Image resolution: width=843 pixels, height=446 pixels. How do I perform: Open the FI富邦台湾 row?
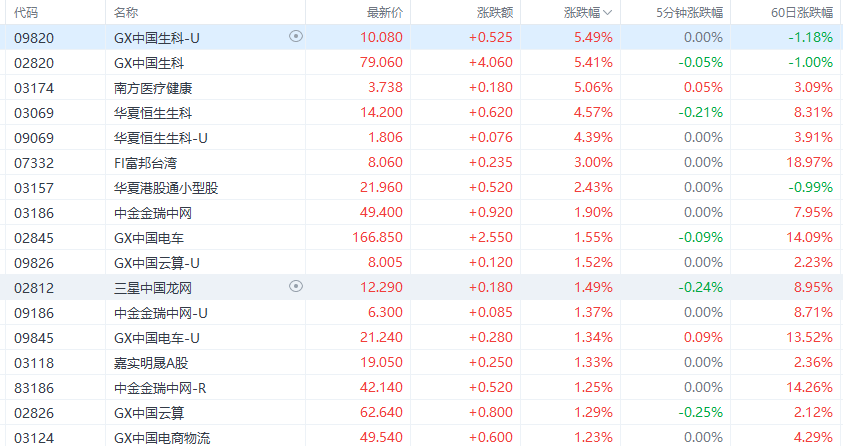coord(145,162)
